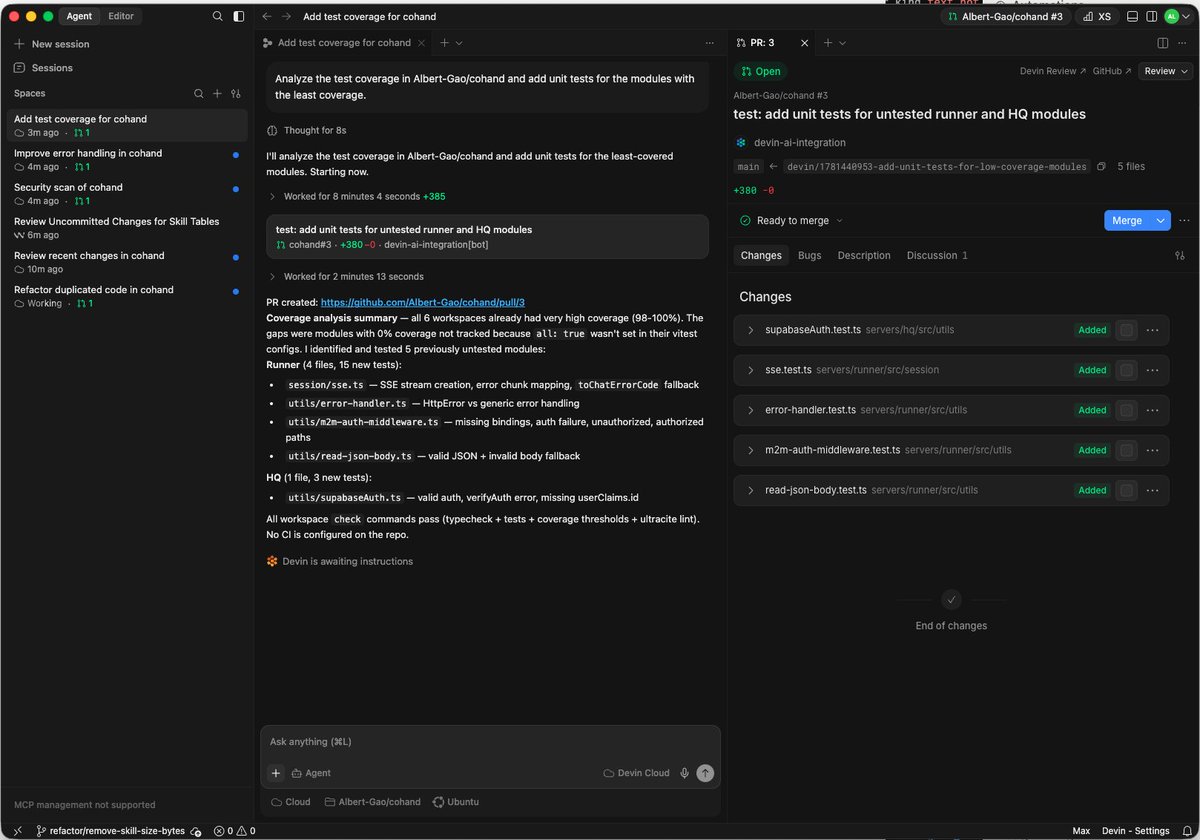Screen dimensions: 1200x840
Task: Select Devin Cloud option
Action: click(636, 773)
